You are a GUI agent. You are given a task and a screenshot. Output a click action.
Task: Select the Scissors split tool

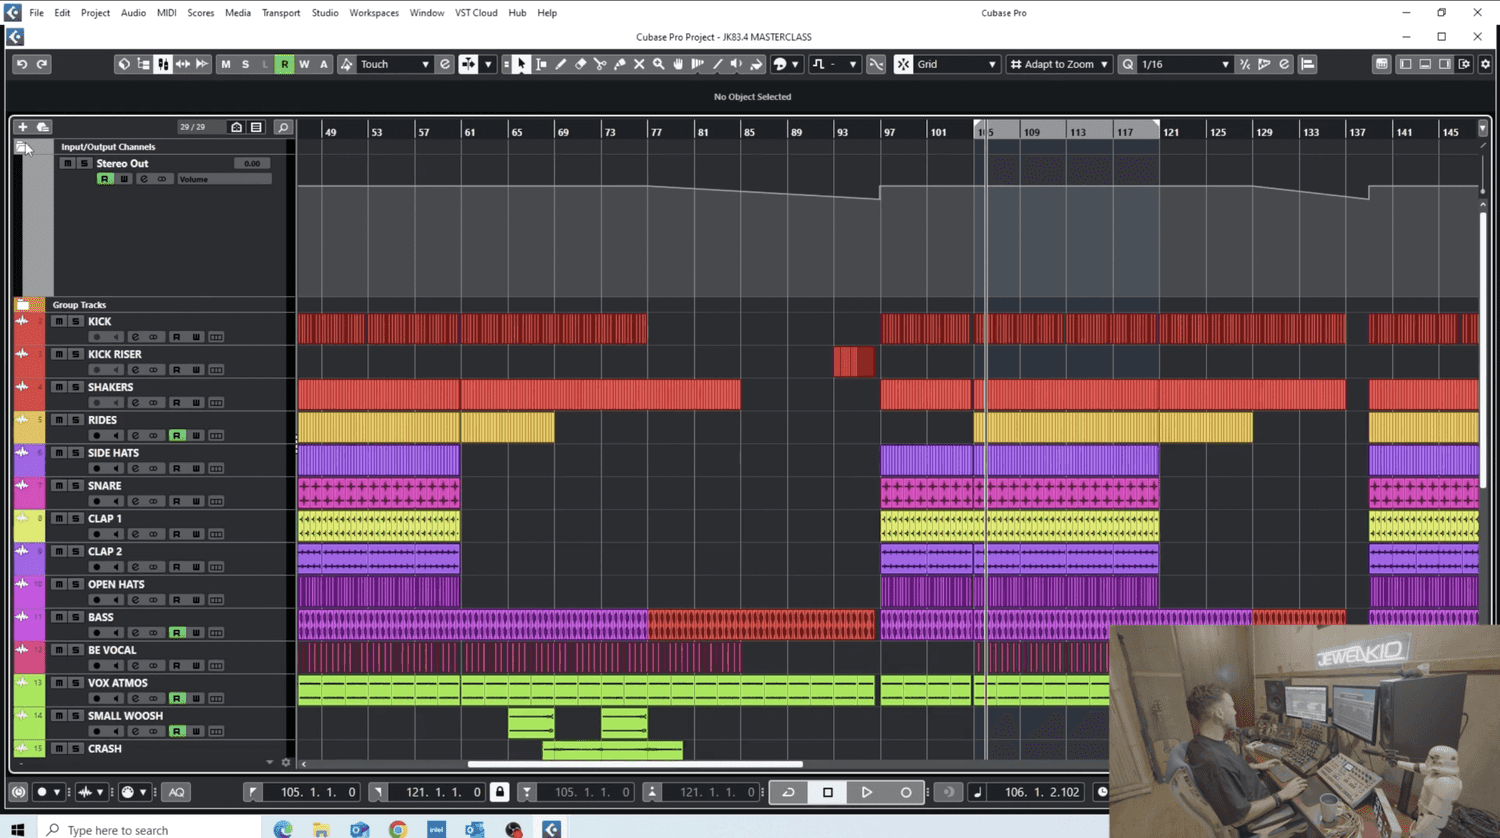point(600,64)
